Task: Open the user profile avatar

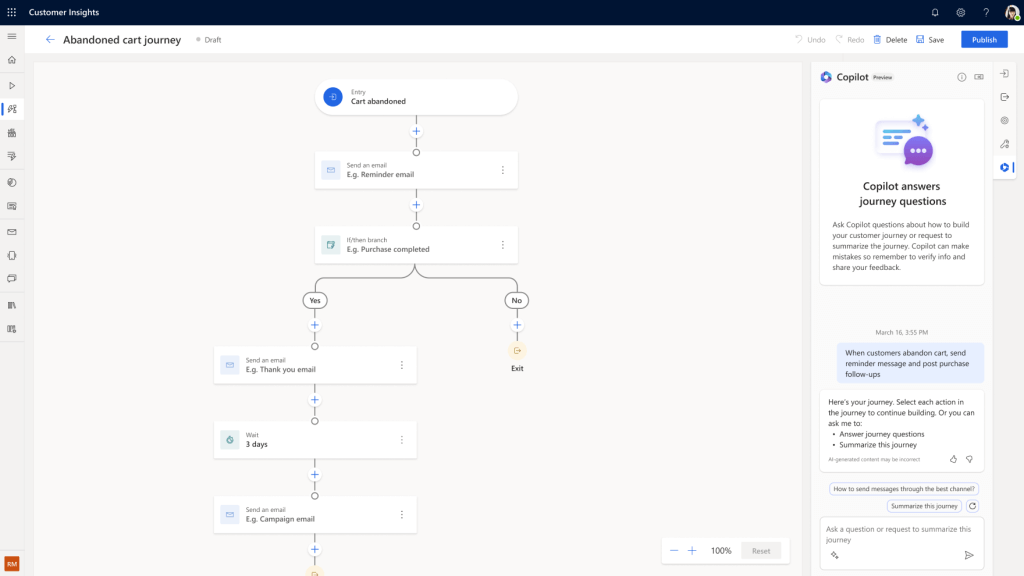Action: [1012, 12]
